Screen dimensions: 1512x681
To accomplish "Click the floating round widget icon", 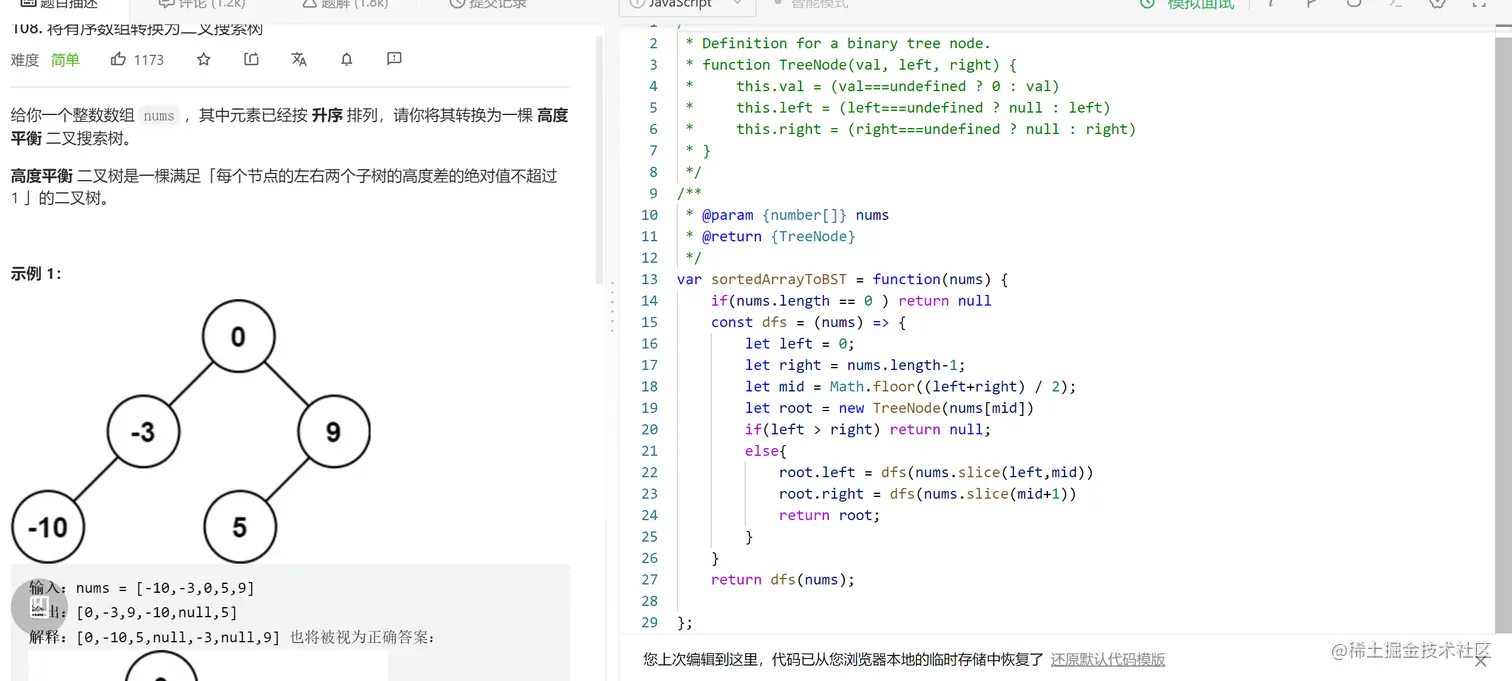I will click(x=39, y=606).
